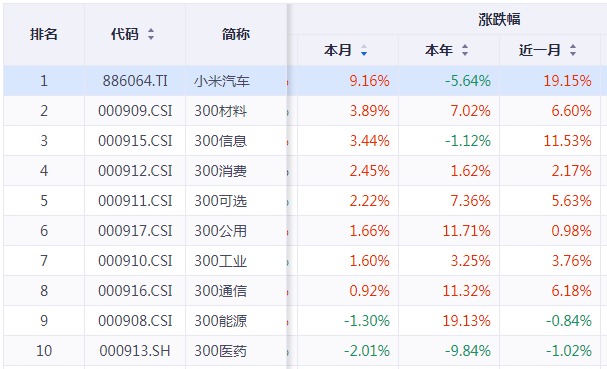Sort by 本年 change arrows

pyautogui.click(x=465, y=50)
